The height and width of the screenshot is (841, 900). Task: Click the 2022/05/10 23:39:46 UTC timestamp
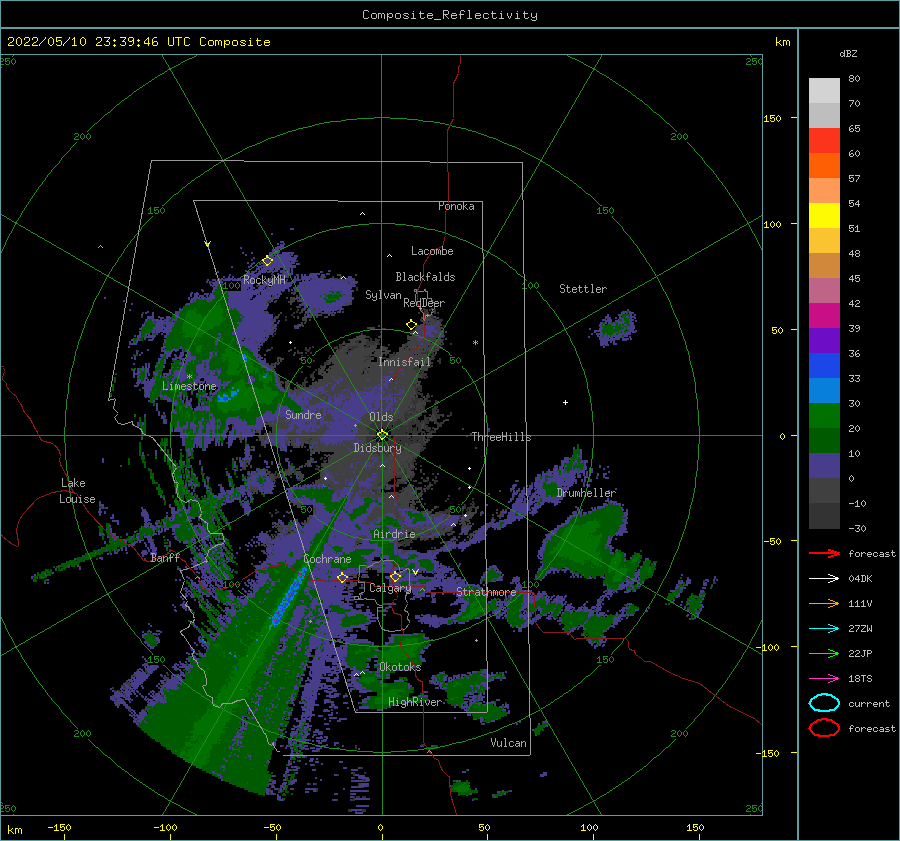point(138,42)
